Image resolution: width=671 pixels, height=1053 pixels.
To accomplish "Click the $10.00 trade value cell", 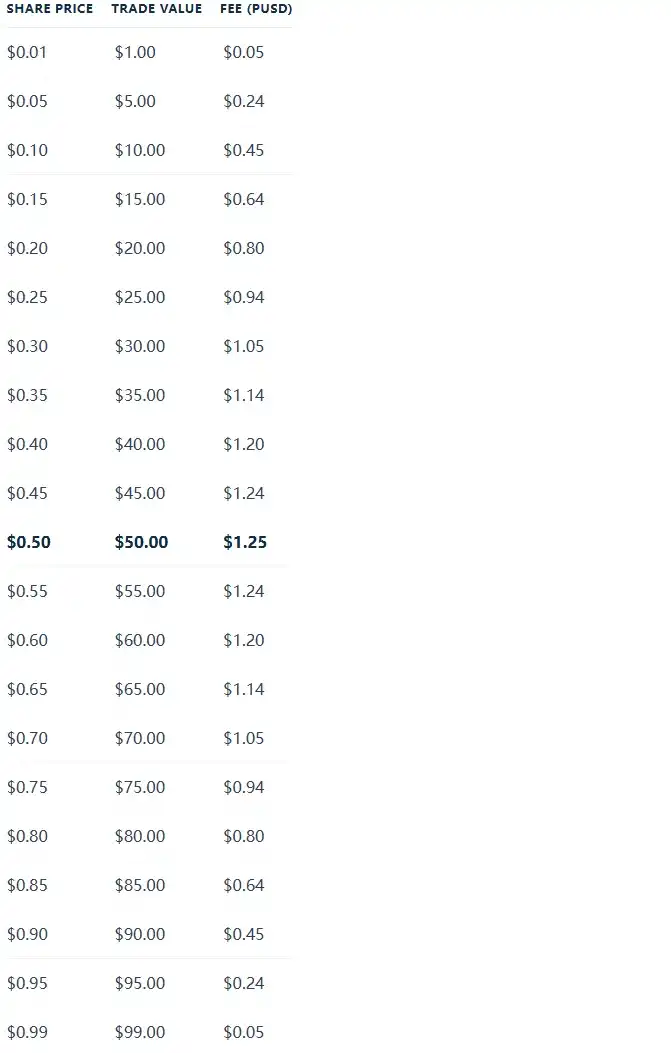I will point(140,150).
